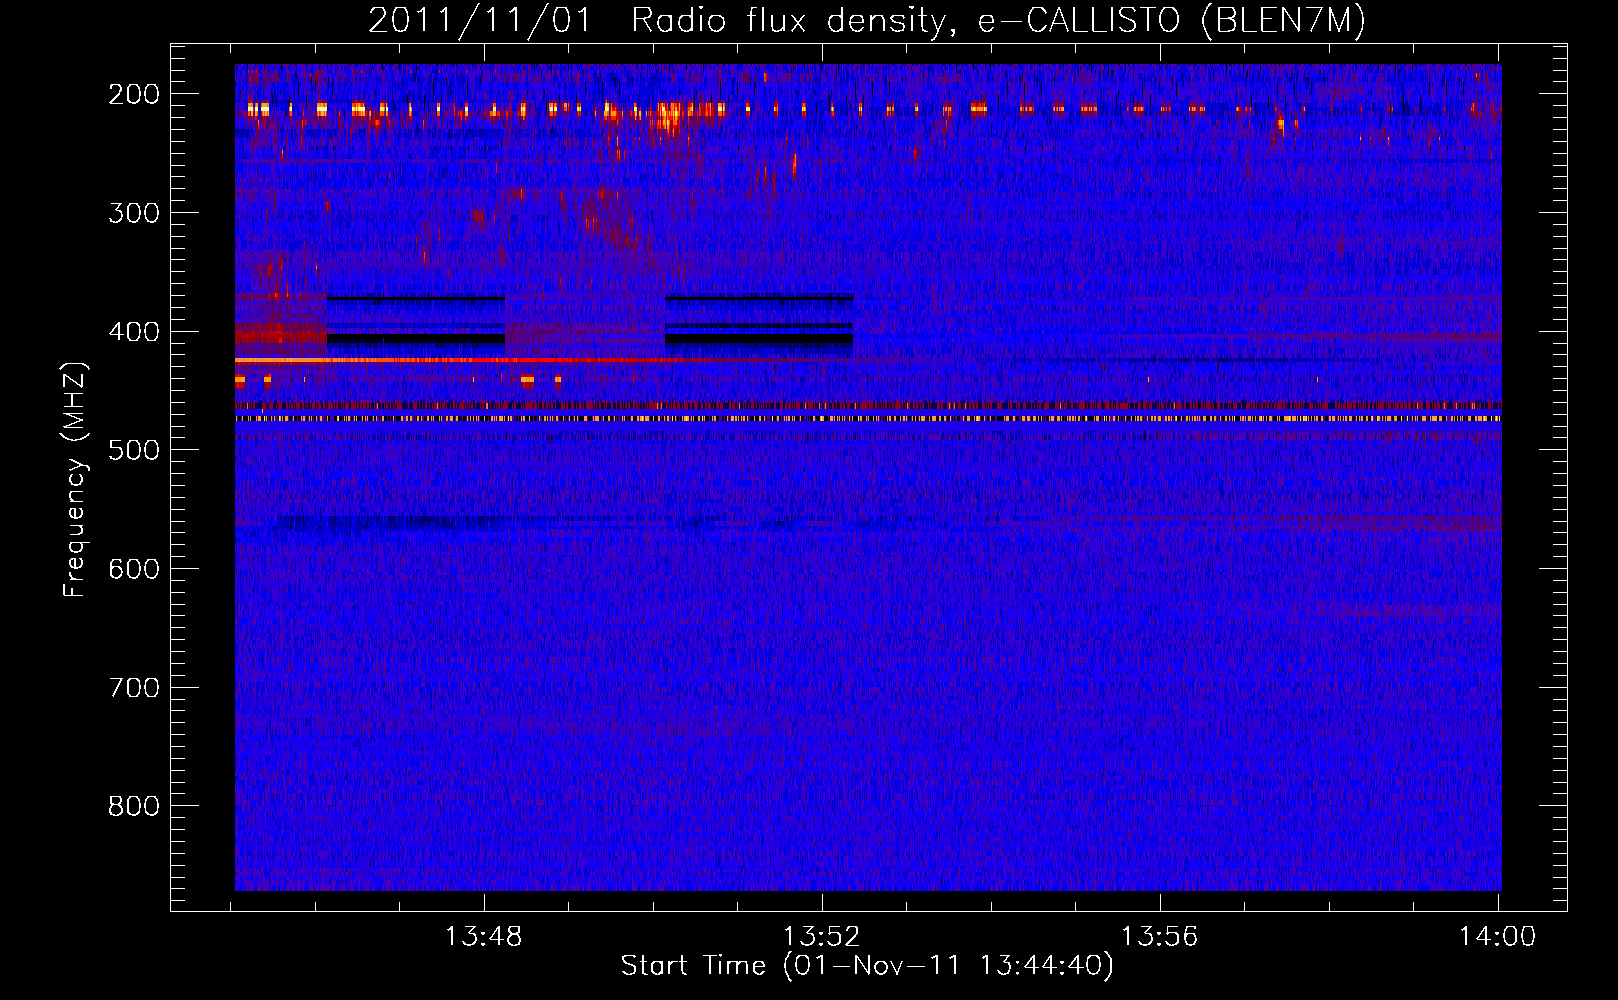Click the plot title '2011/11/01 Radio flux density'
The width and height of the screenshot is (1618, 1000).
866,20
